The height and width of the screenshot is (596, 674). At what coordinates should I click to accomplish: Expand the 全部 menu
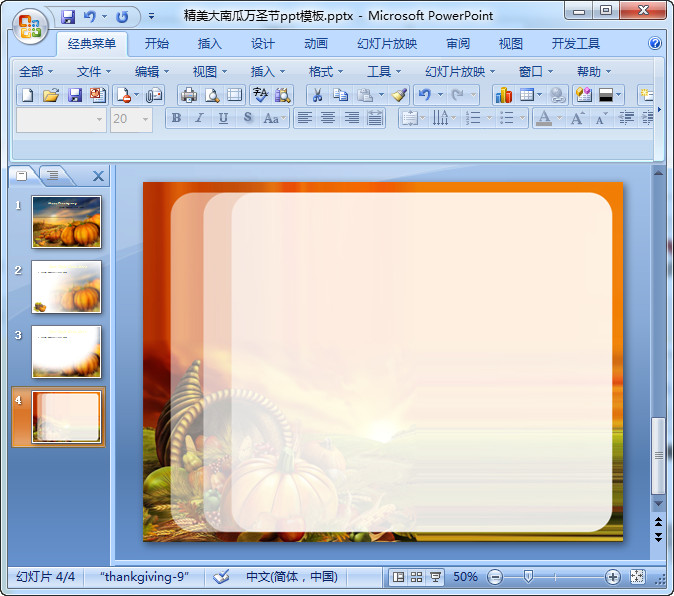(x=35, y=71)
